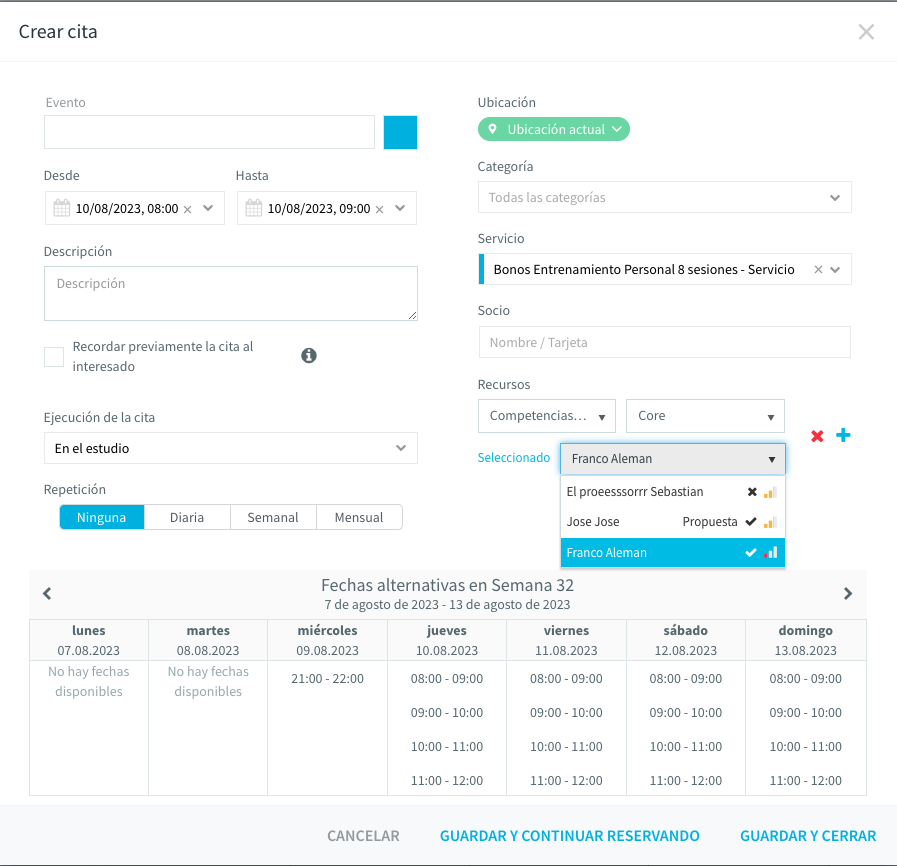
Task: Clear the selected Servicio with its X
Action: [818, 269]
